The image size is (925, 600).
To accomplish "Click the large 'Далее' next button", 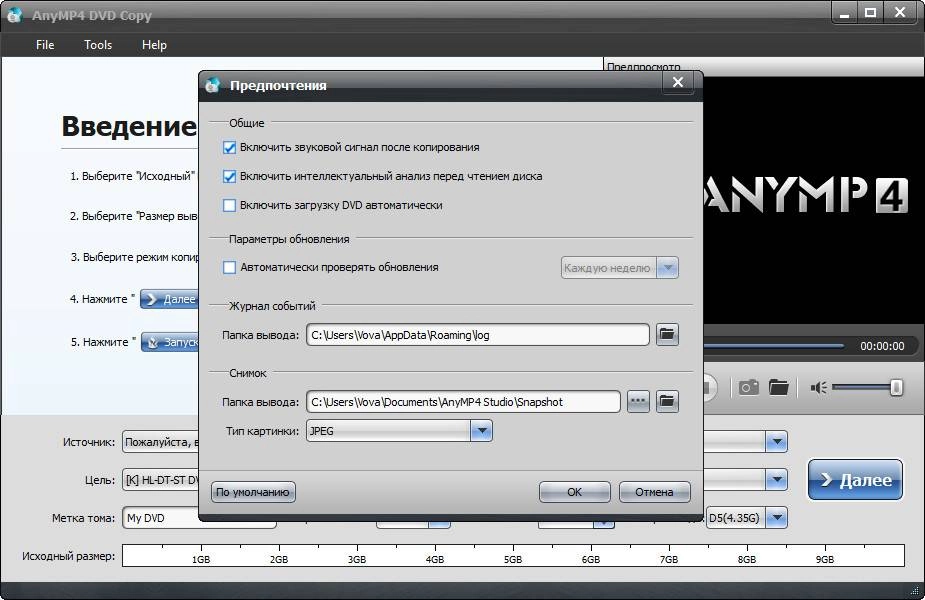I will tap(855, 480).
